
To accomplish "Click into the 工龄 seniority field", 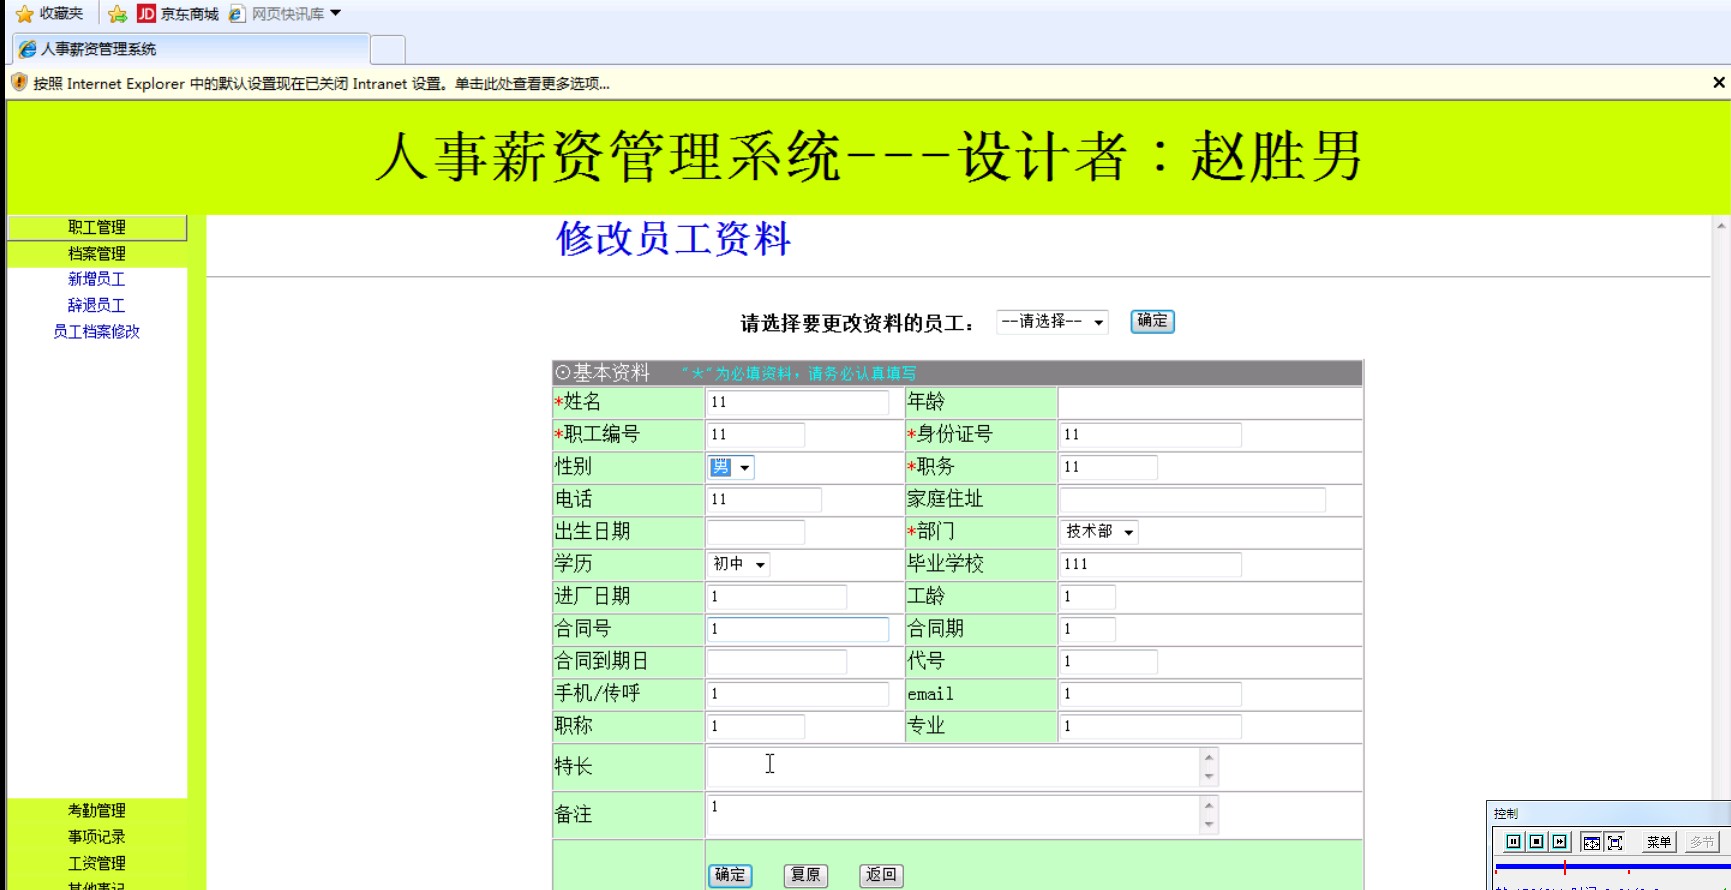I will (x=1087, y=596).
